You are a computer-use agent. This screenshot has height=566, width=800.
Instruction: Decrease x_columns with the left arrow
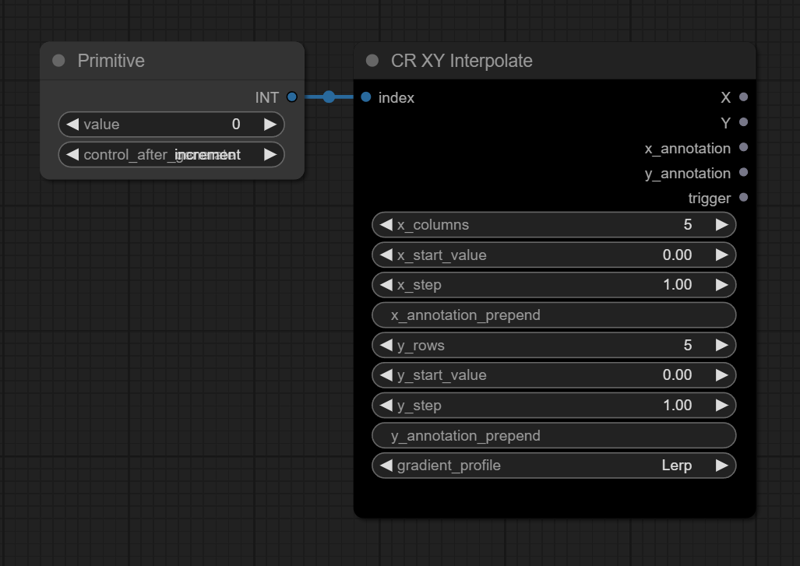coord(386,225)
